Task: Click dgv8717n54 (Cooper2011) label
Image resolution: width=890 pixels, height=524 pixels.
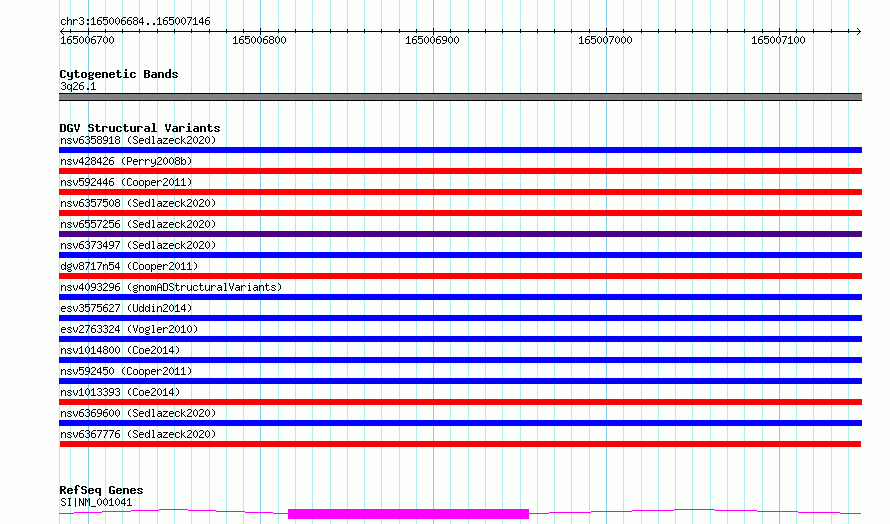Action: (129, 266)
